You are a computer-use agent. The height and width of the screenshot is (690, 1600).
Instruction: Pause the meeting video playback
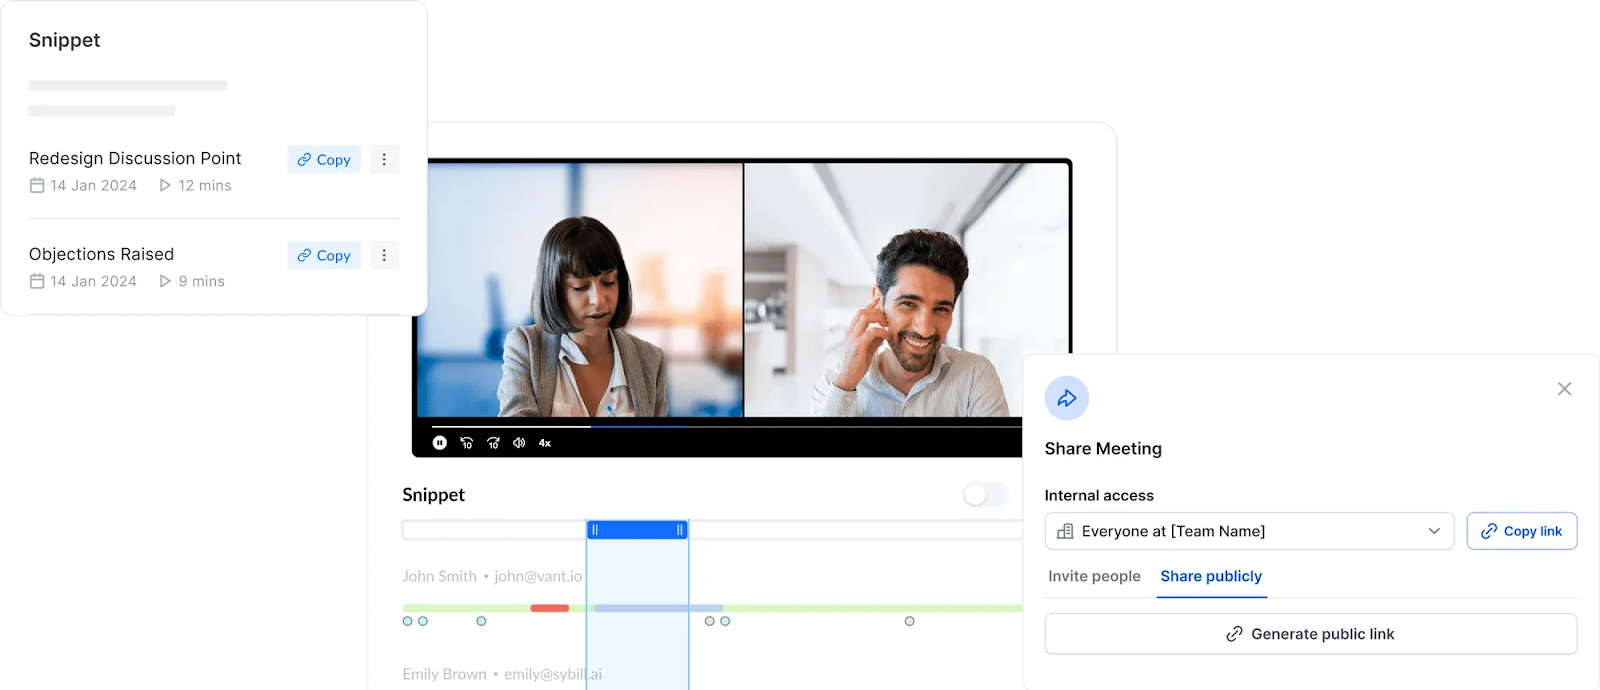[440, 443]
